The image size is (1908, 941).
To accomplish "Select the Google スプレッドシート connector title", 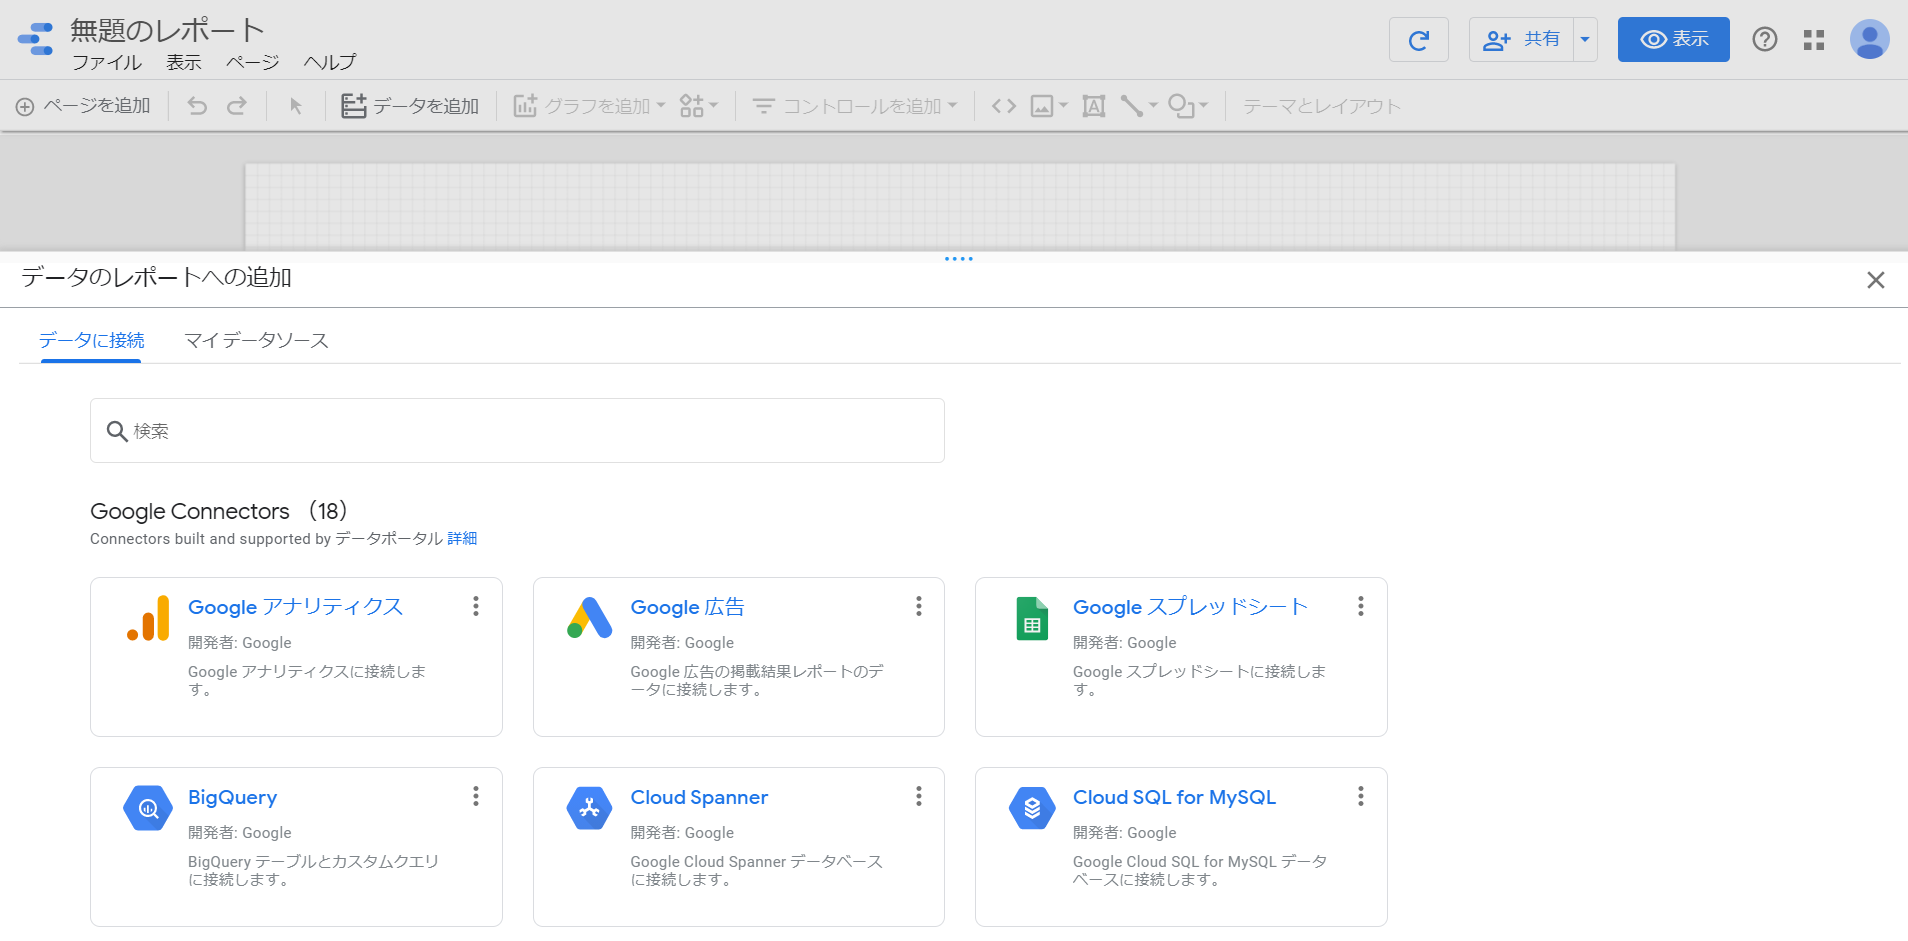I will point(1190,607).
